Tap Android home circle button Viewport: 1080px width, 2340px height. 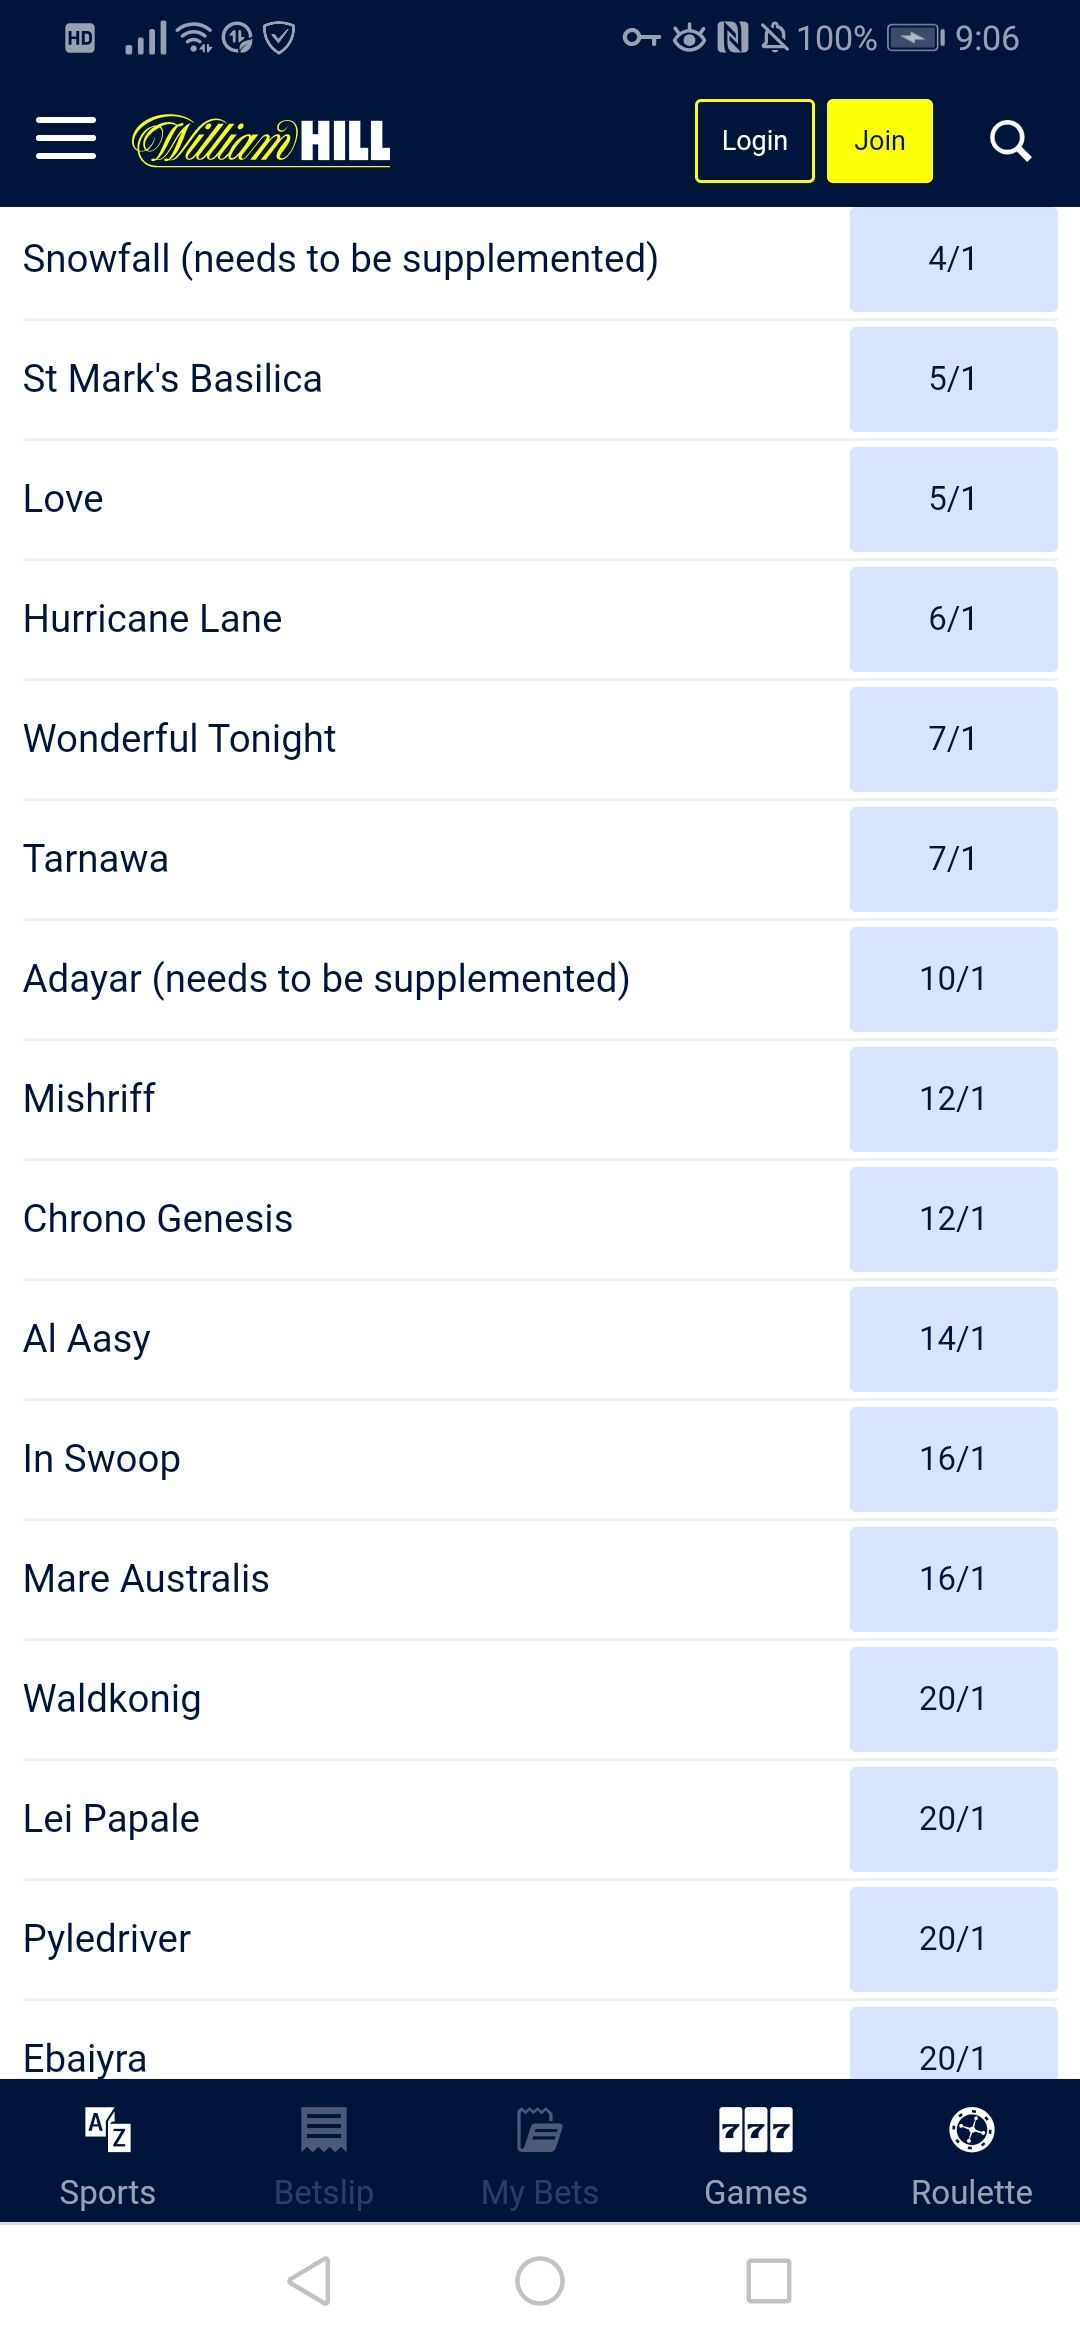540,2281
